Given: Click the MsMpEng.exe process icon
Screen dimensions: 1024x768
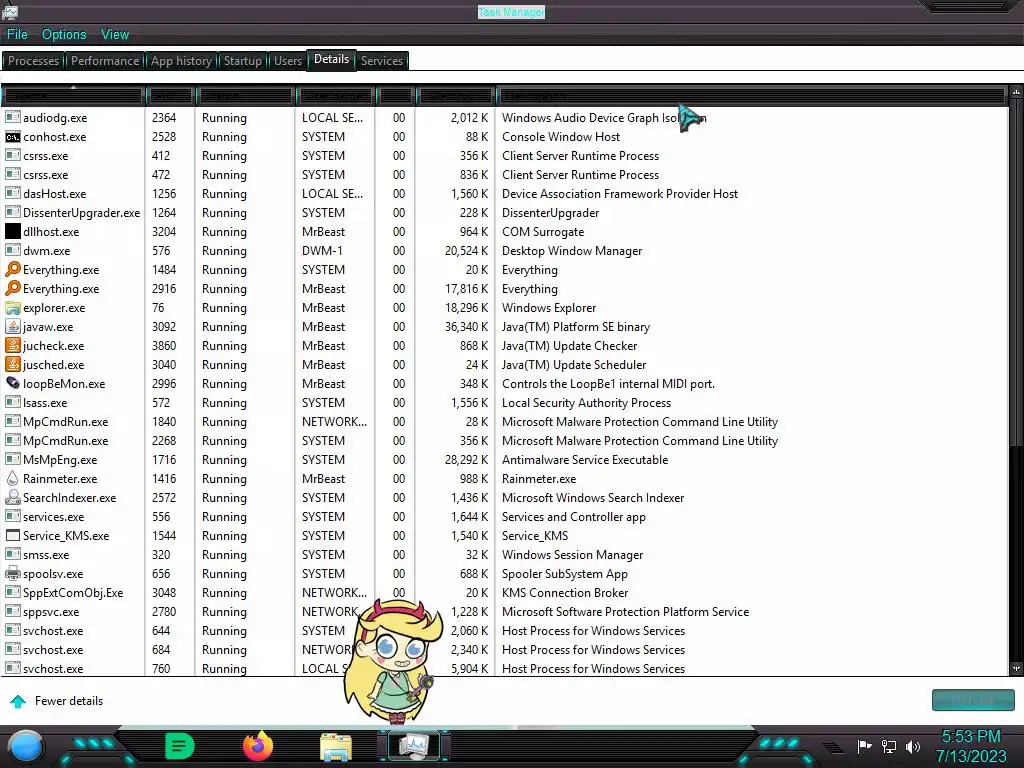Looking at the screenshot, I should click(x=12, y=459).
